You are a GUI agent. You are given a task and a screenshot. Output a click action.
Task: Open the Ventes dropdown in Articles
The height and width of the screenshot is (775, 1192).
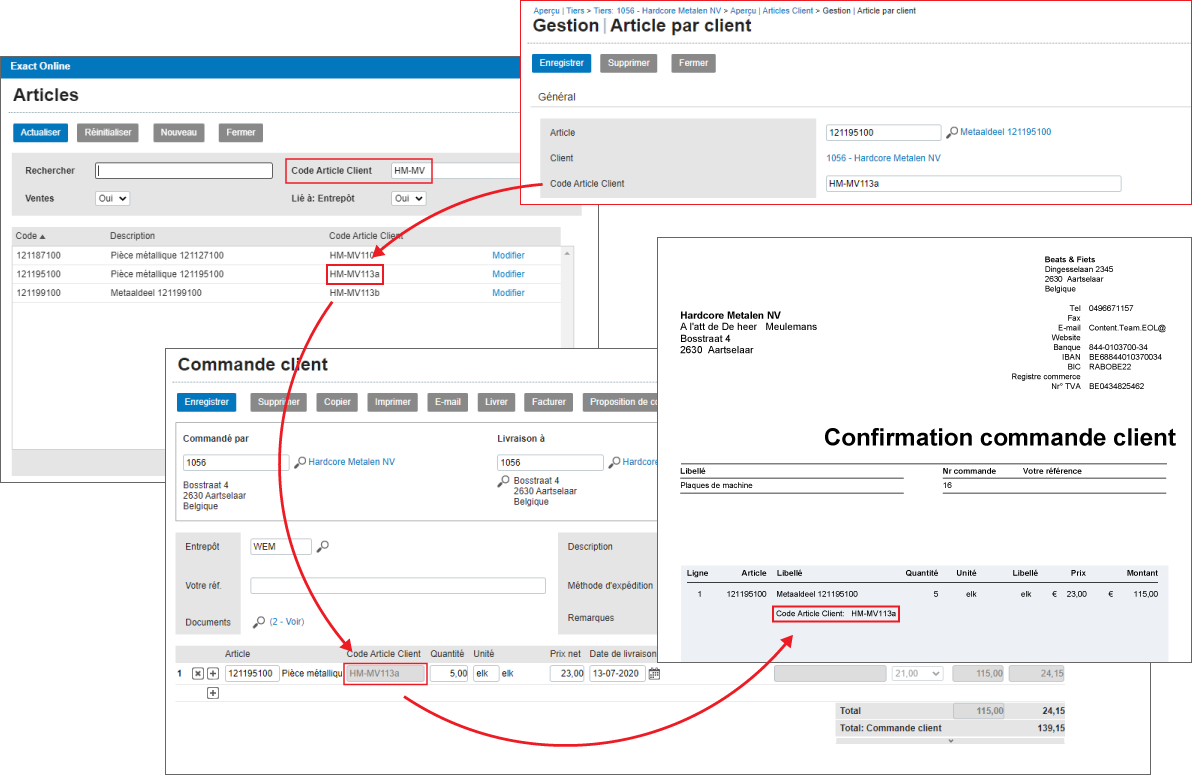(x=113, y=199)
